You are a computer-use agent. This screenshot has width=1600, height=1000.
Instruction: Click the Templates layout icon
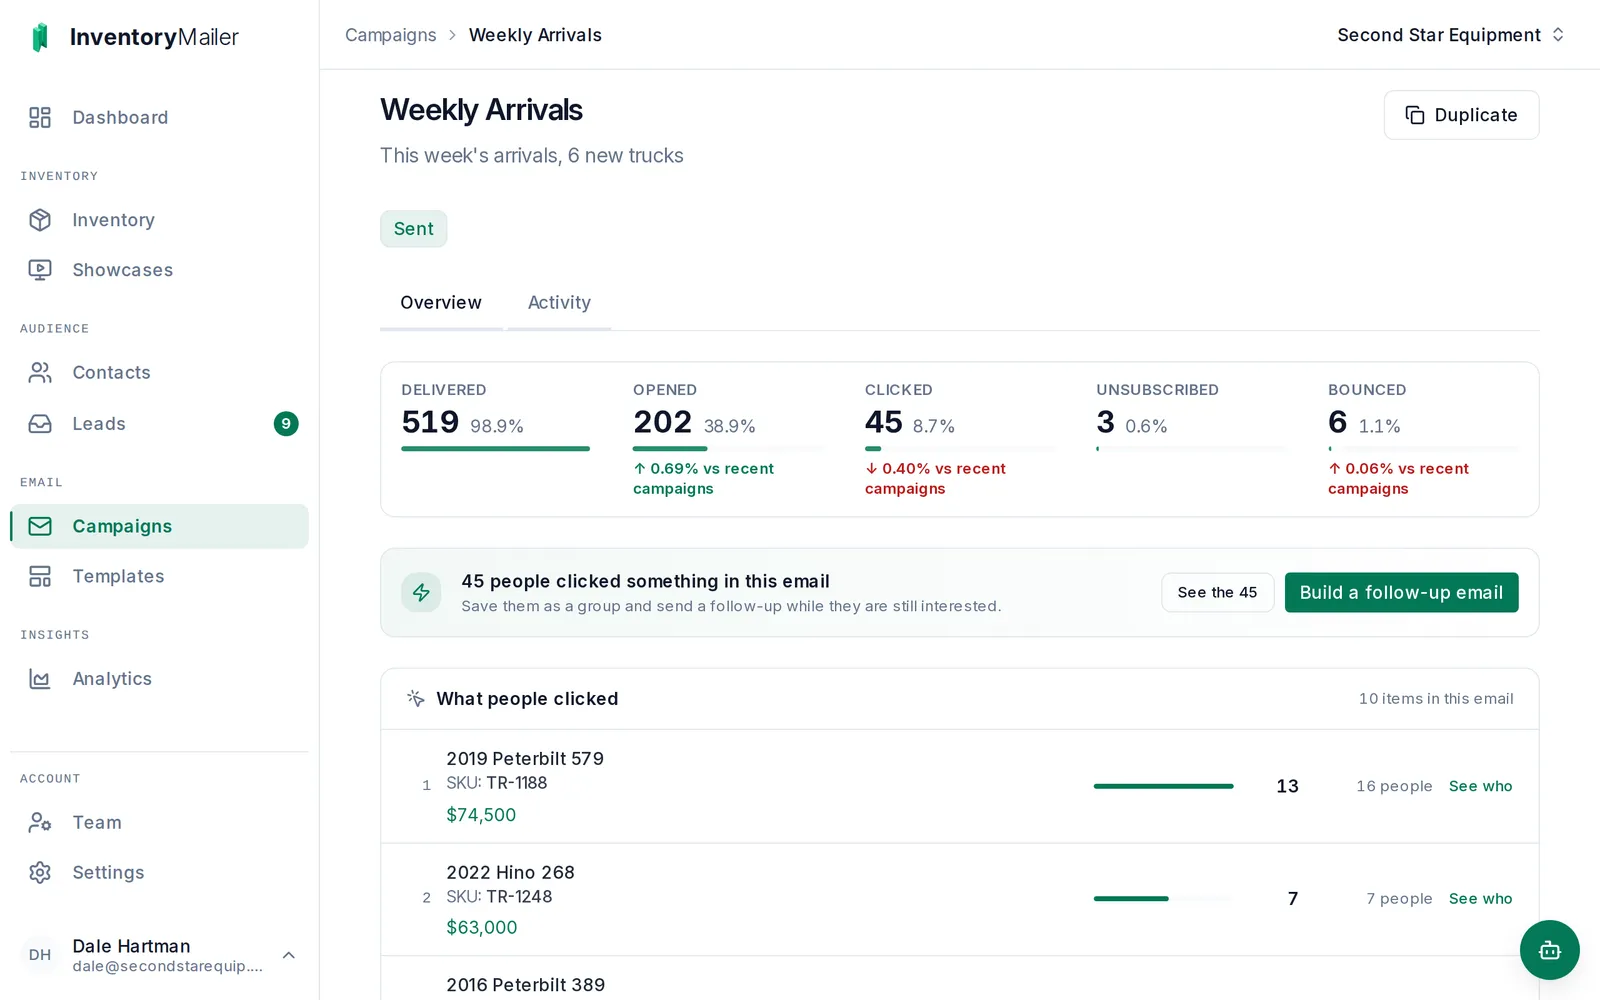[40, 576]
